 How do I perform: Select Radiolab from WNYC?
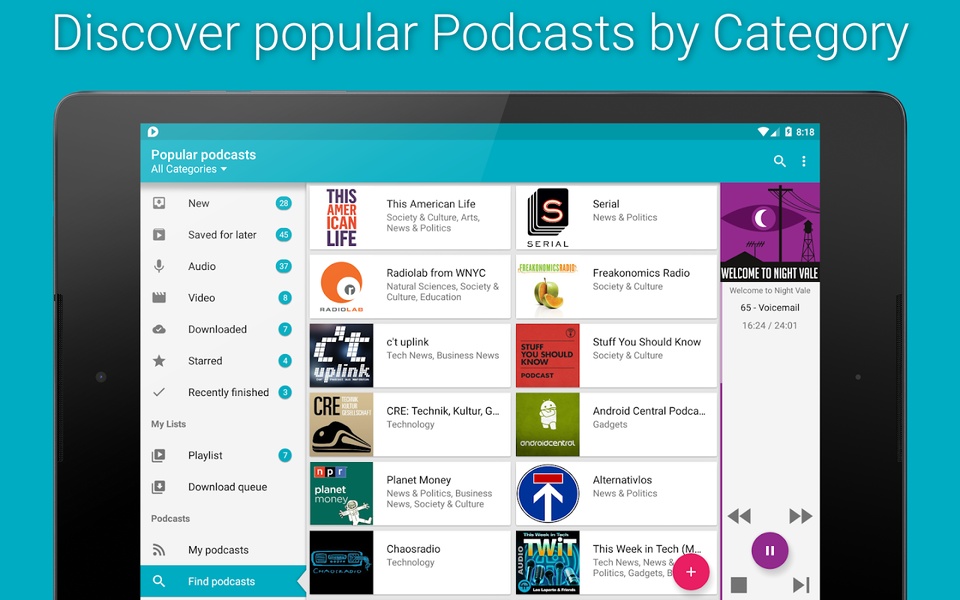click(x=410, y=287)
